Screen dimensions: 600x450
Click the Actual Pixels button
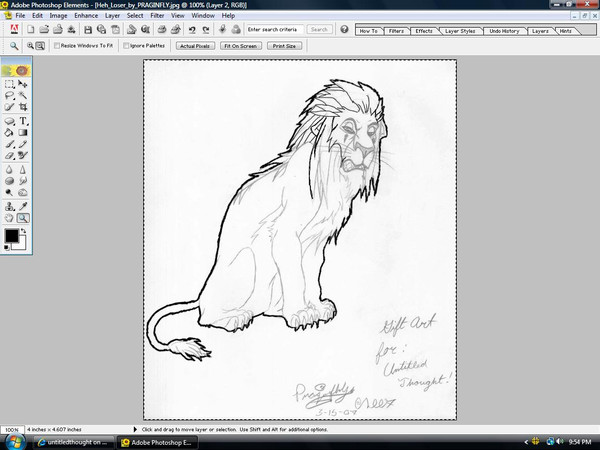(195, 46)
